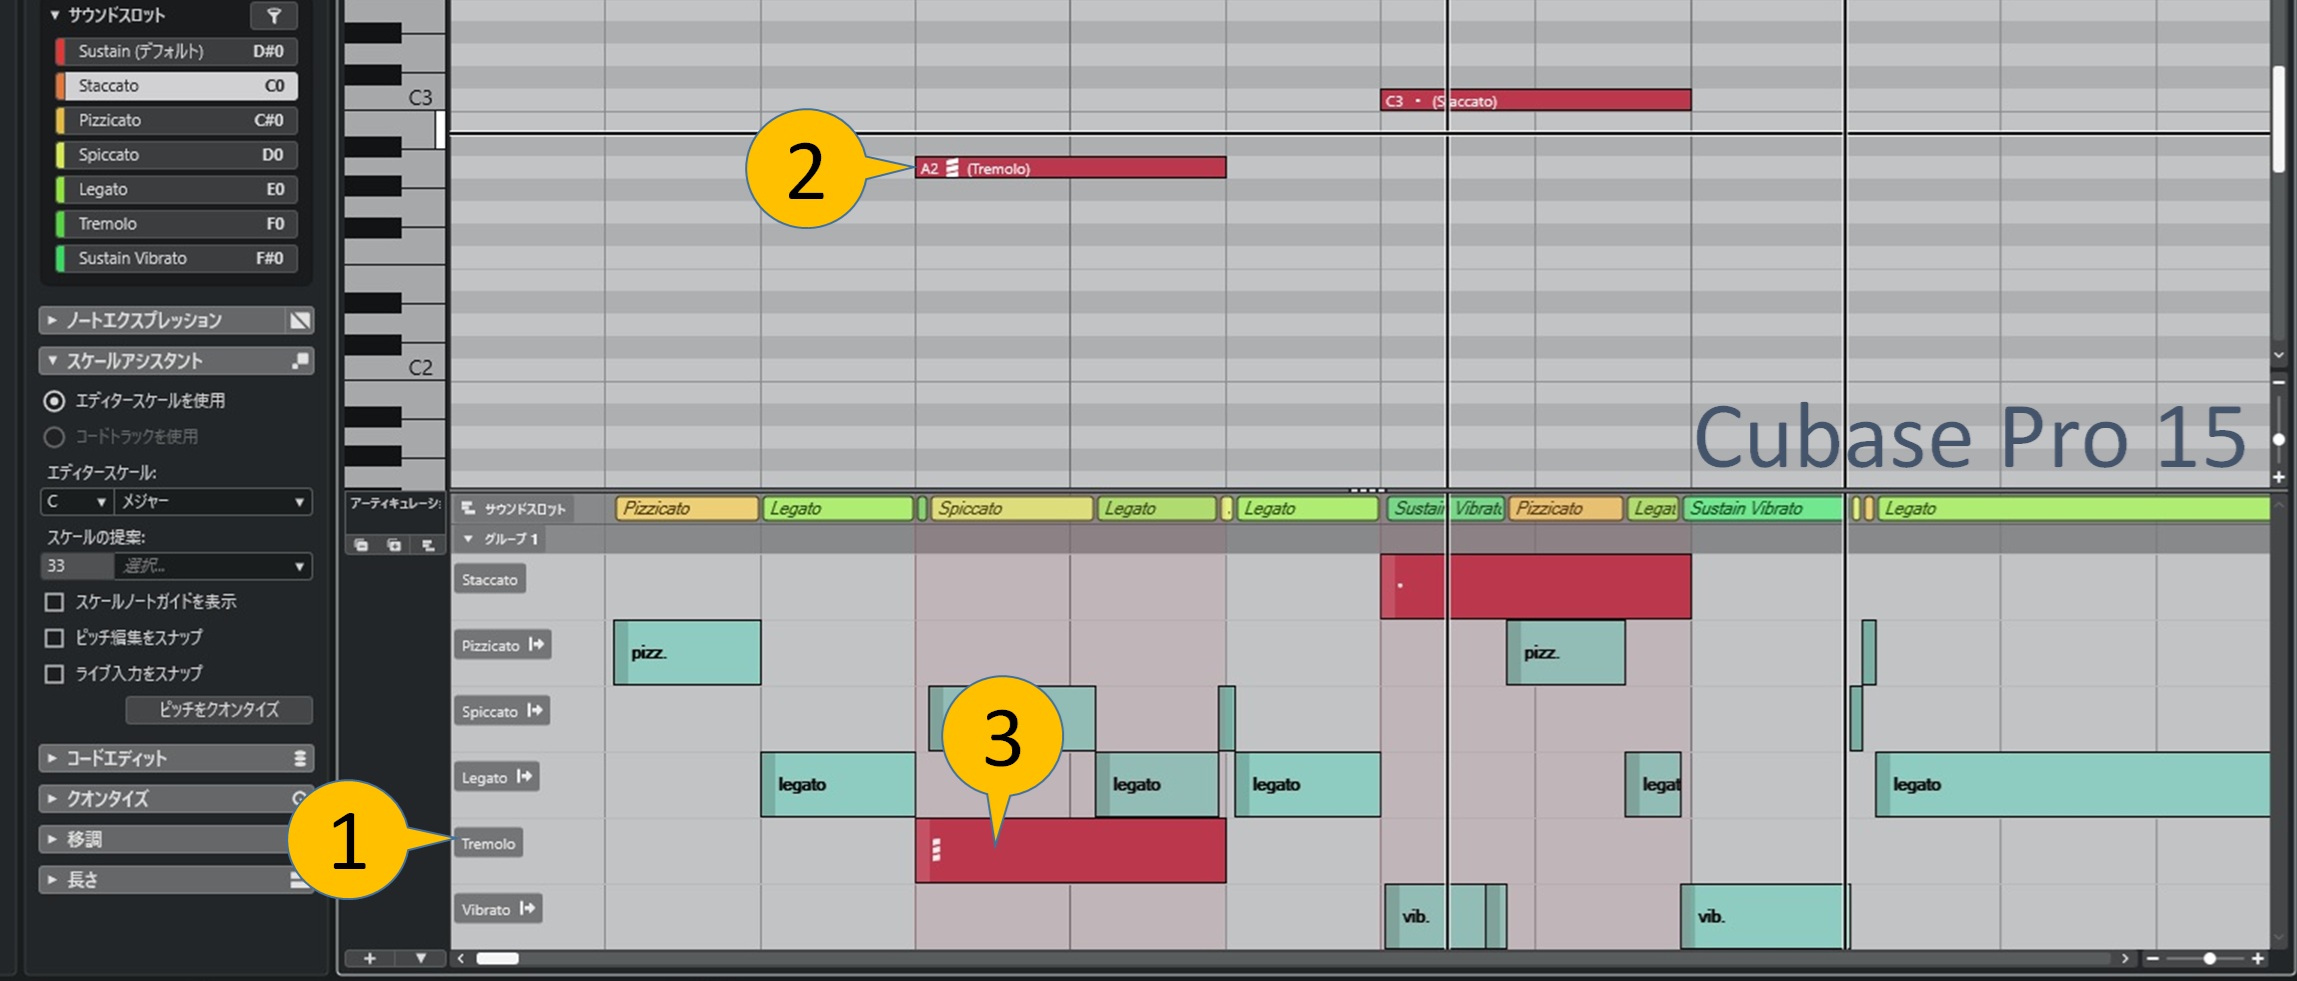
Task: Tick the 'ライブ入力をスナップ' checkbox
Action: (x=55, y=674)
